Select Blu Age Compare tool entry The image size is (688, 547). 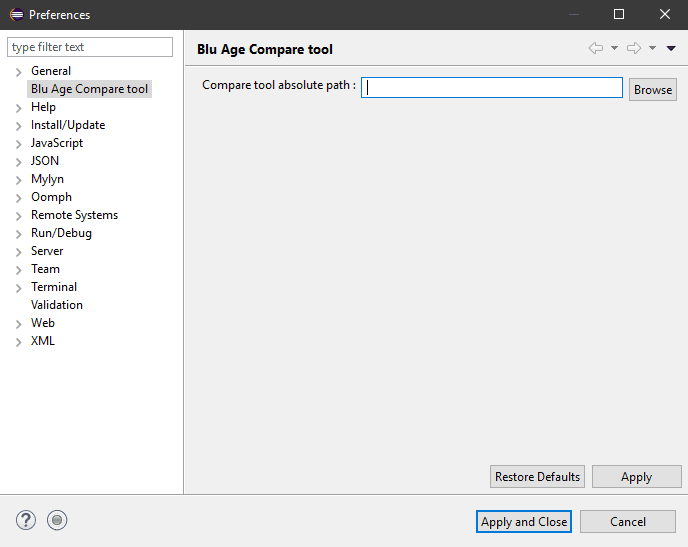click(90, 89)
